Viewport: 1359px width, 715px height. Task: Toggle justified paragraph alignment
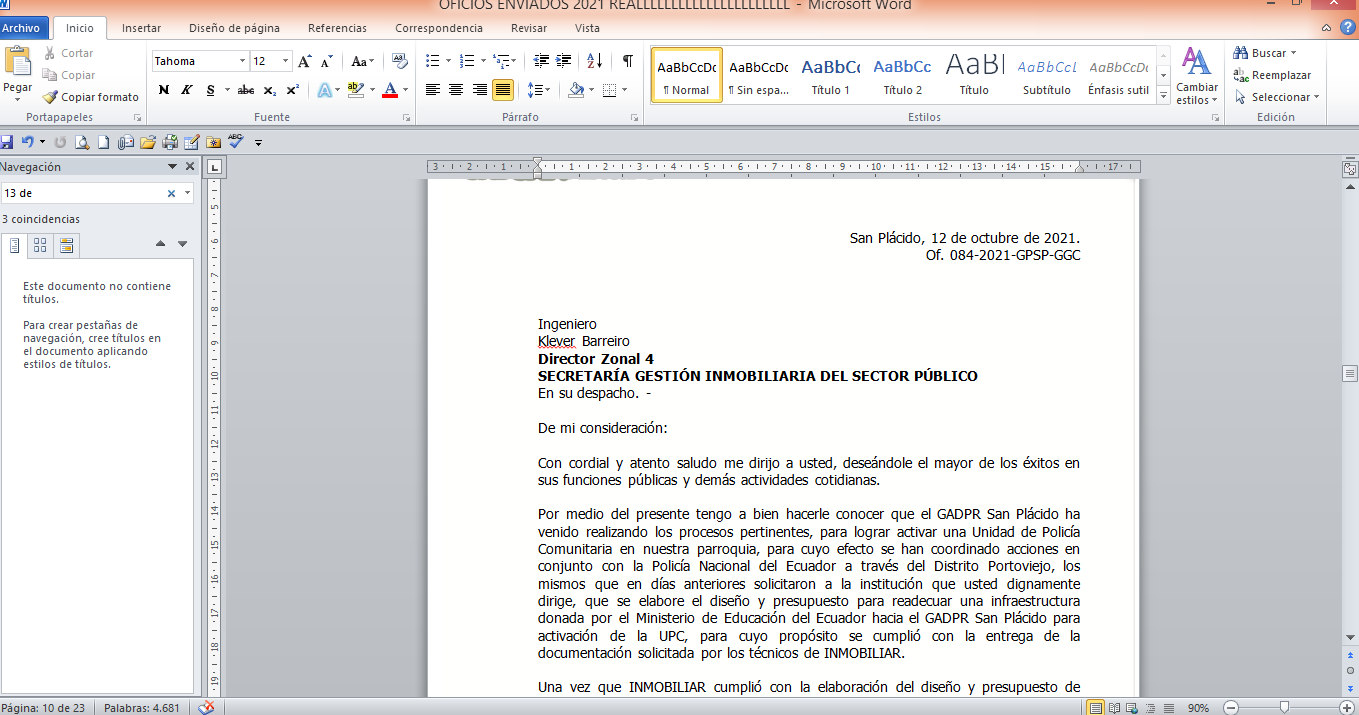503,90
